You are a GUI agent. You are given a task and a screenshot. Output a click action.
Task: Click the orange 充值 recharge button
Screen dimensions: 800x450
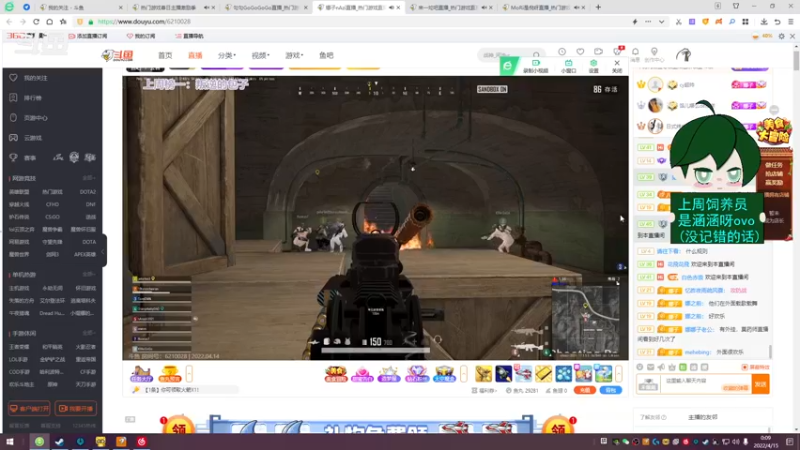pos(585,390)
